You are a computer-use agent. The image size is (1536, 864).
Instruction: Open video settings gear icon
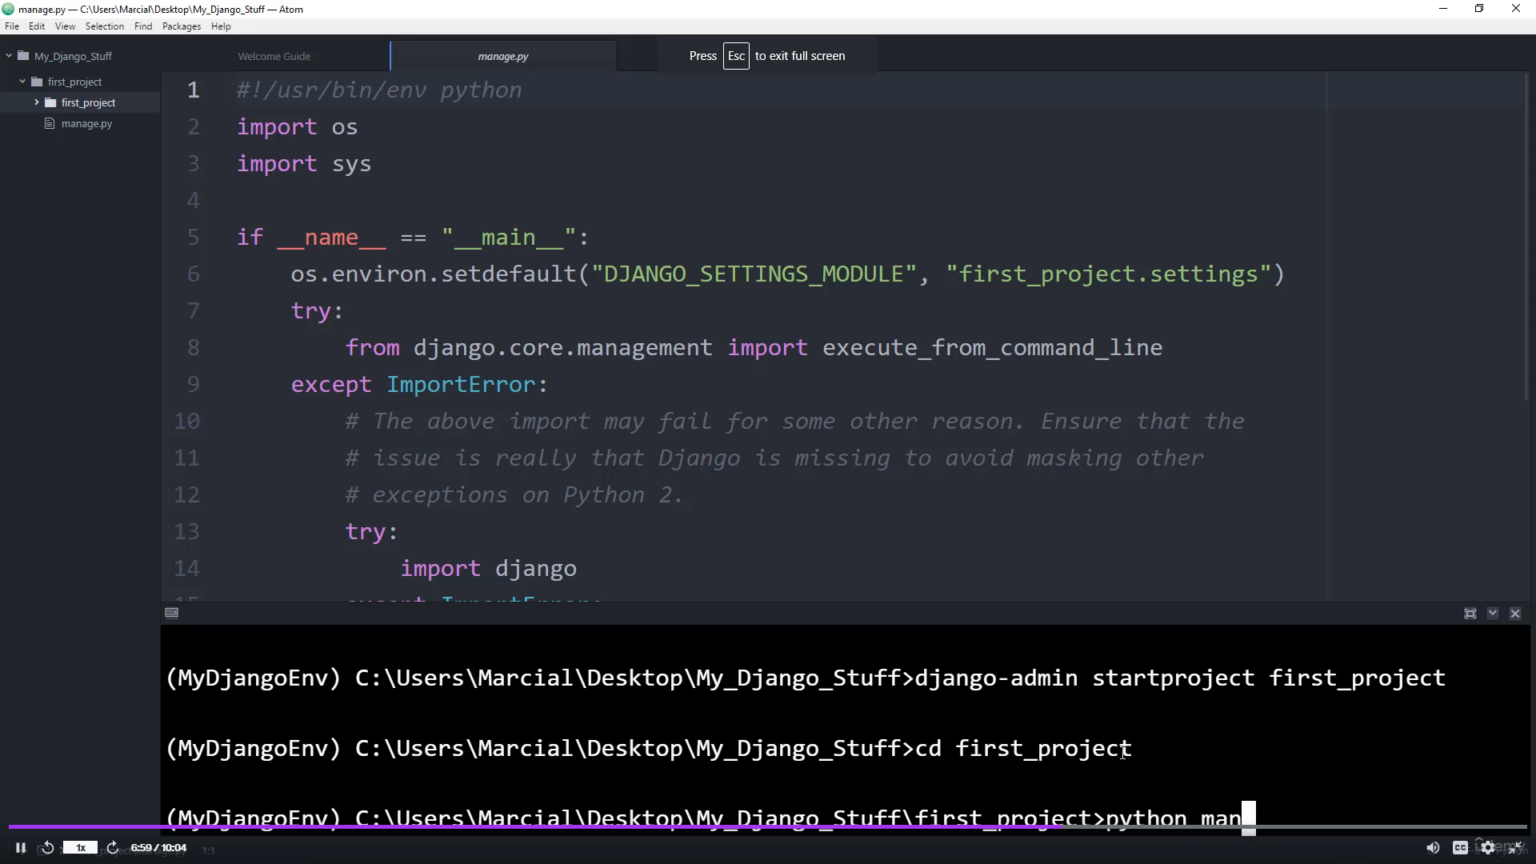tap(1488, 848)
